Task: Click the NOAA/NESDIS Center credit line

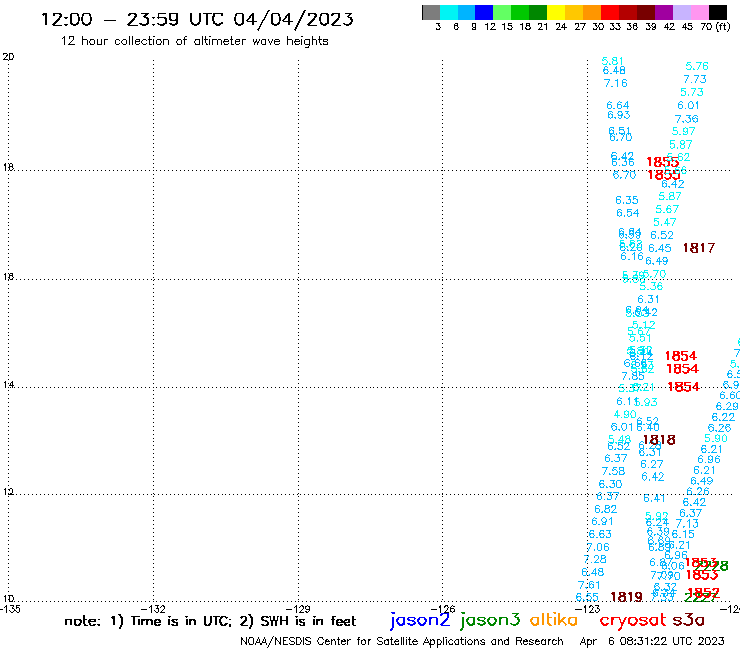Action: point(402,641)
